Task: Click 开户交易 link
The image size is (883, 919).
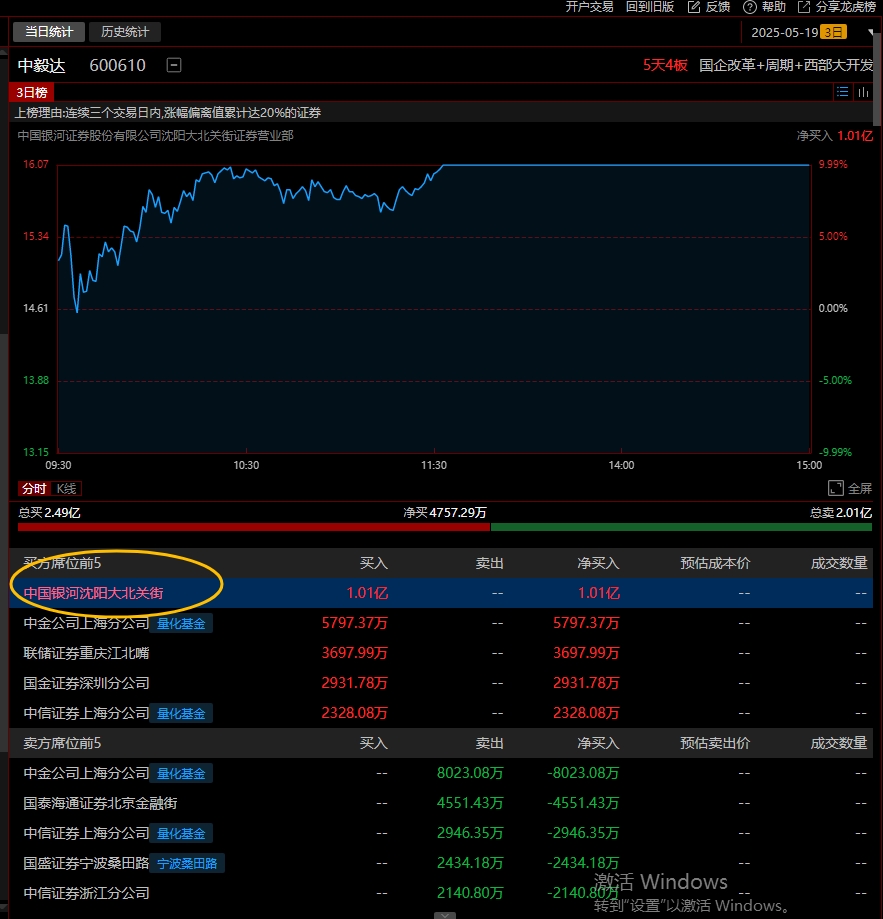Action: [x=589, y=7]
